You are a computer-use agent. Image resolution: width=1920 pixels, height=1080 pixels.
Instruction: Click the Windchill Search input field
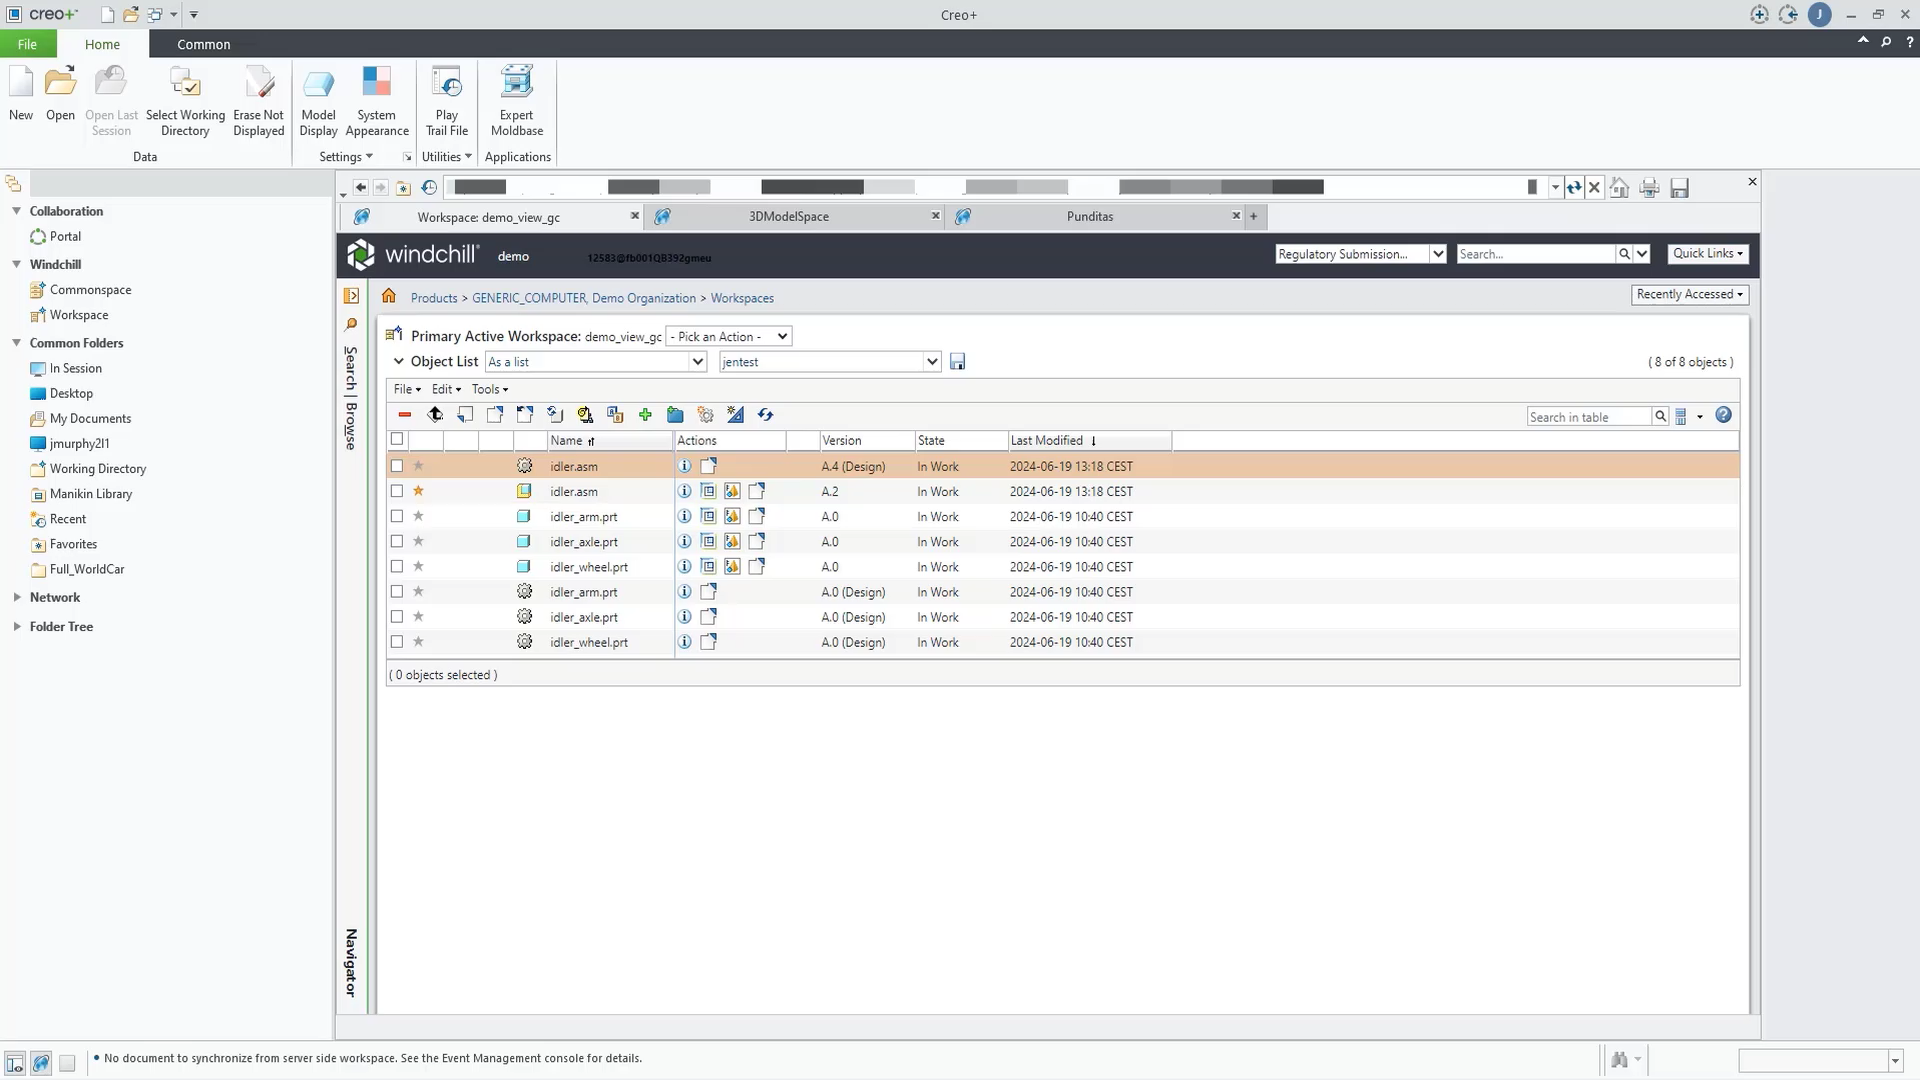(x=1536, y=254)
